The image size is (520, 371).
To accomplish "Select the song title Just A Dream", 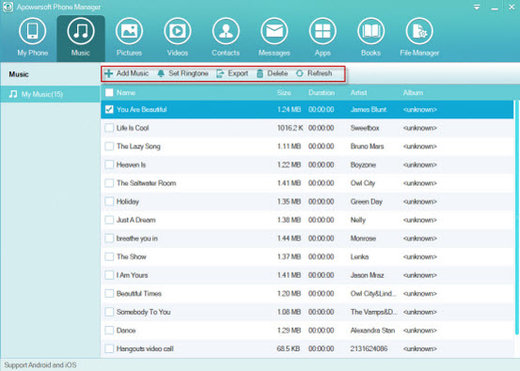I will tap(136, 220).
